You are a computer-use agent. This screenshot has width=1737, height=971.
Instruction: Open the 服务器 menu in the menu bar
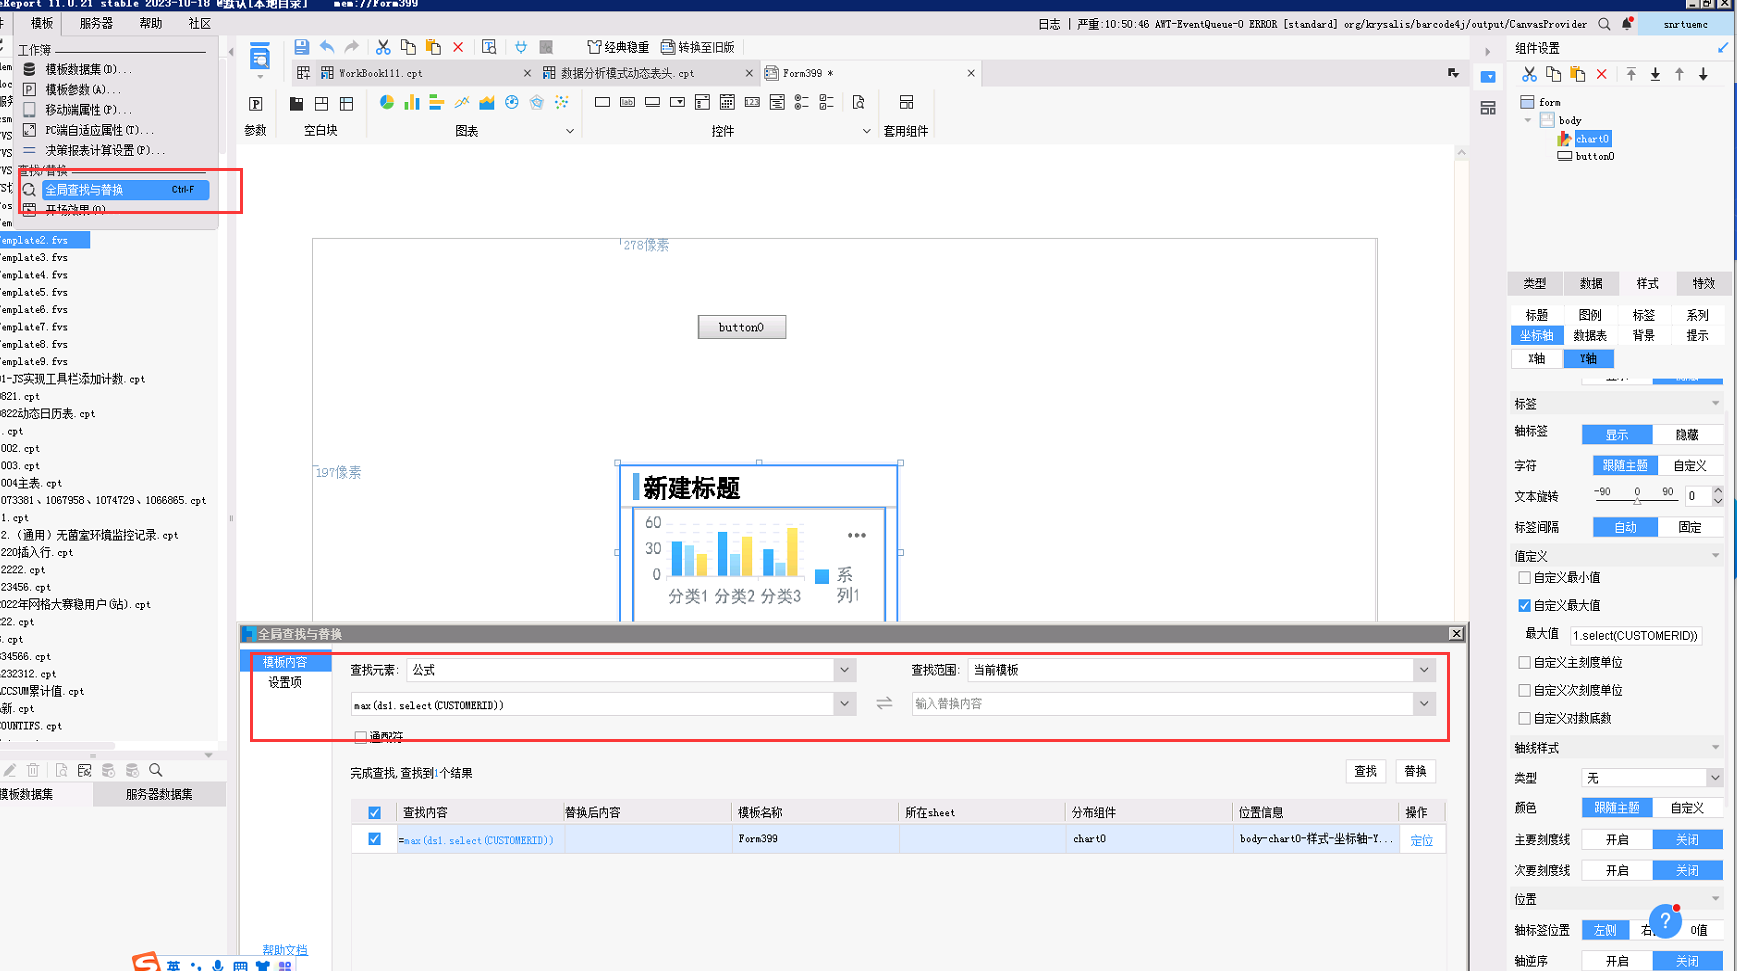pos(96,23)
